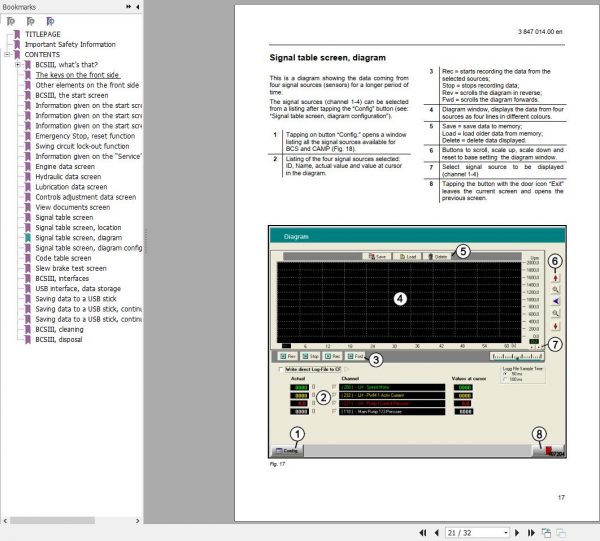Open the page number dropdown arrow
Viewport: 600px width, 541px height.
(505, 533)
